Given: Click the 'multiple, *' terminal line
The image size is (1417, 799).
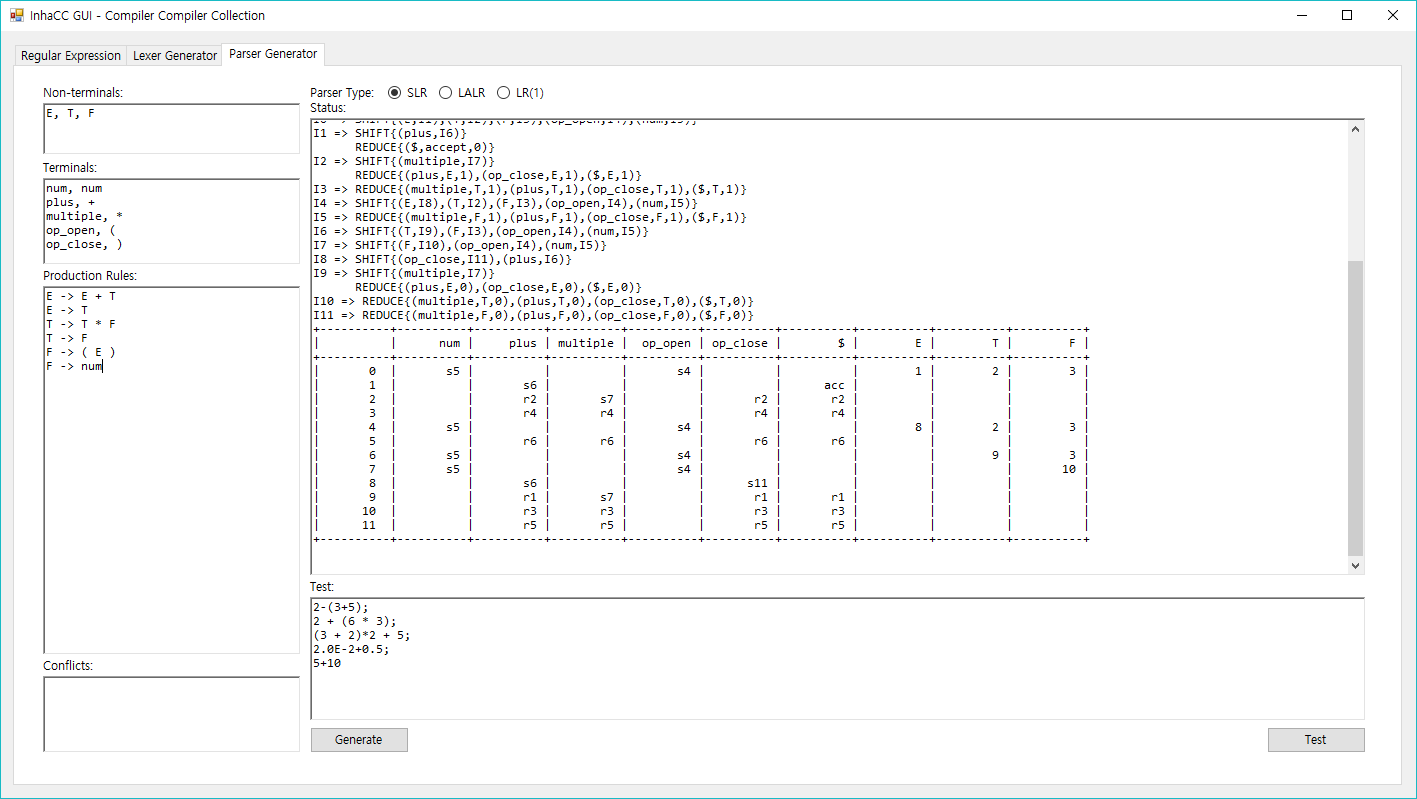Looking at the screenshot, I should click(x=85, y=217).
